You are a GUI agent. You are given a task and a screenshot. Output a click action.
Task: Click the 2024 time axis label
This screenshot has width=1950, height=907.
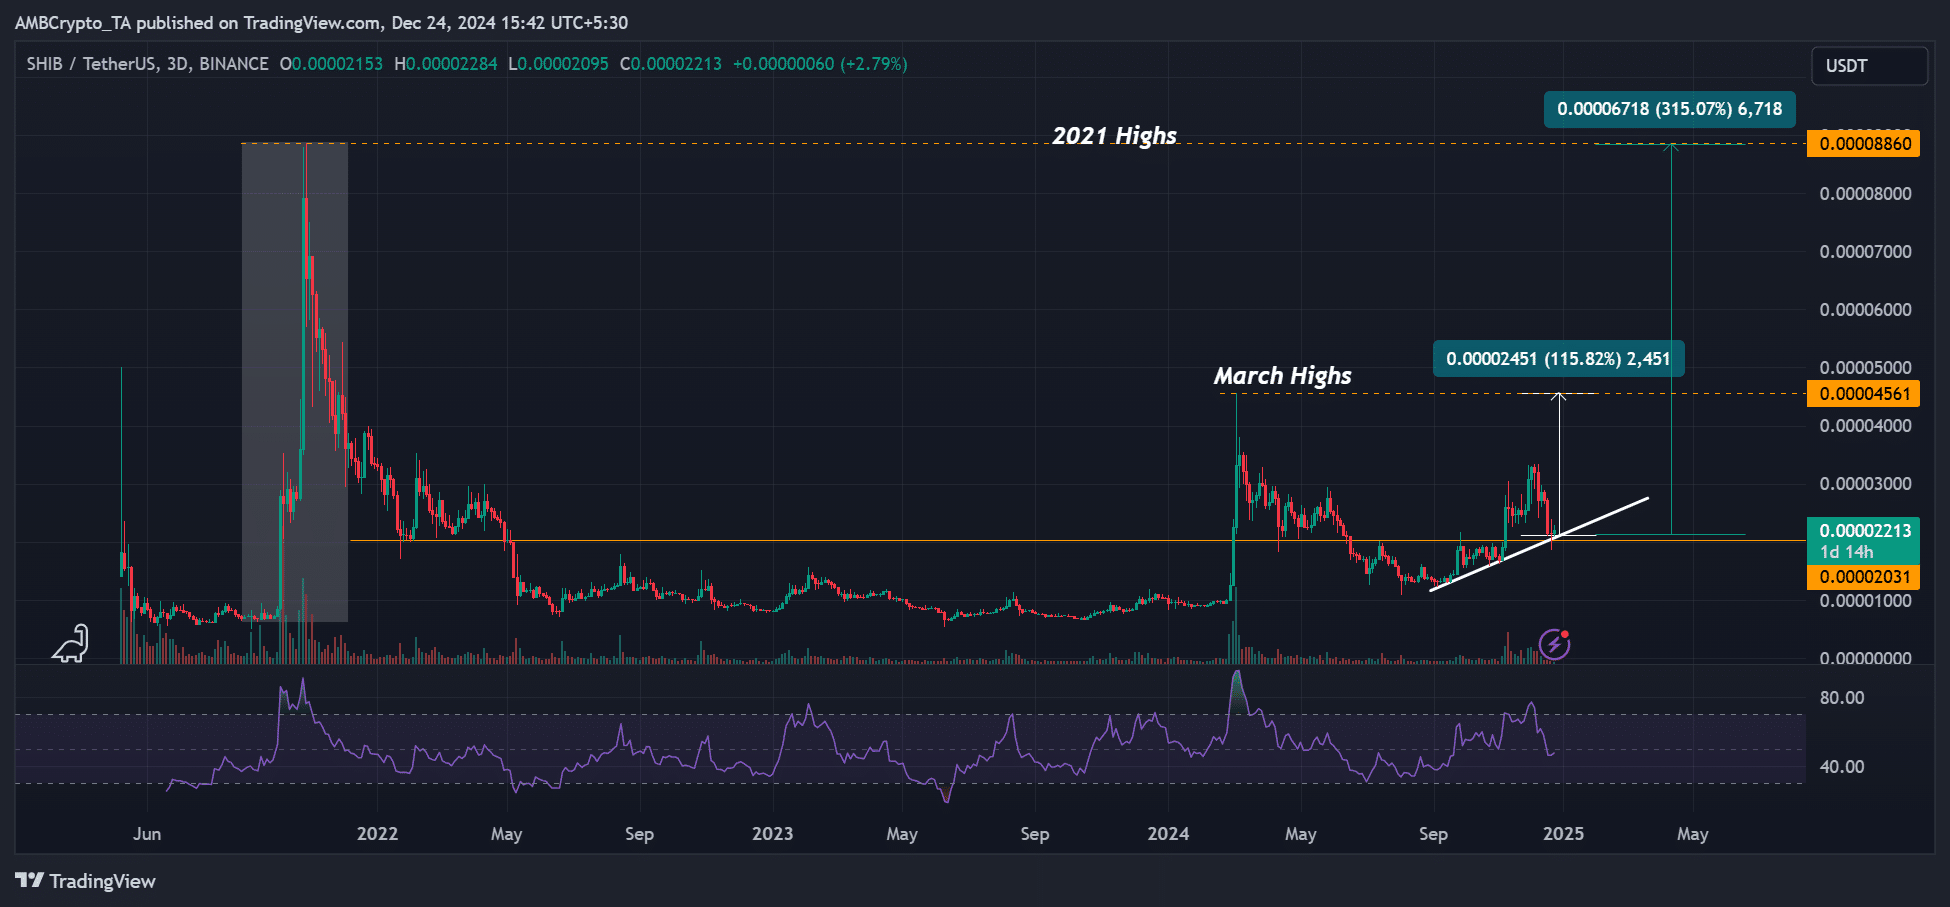coord(1168,834)
